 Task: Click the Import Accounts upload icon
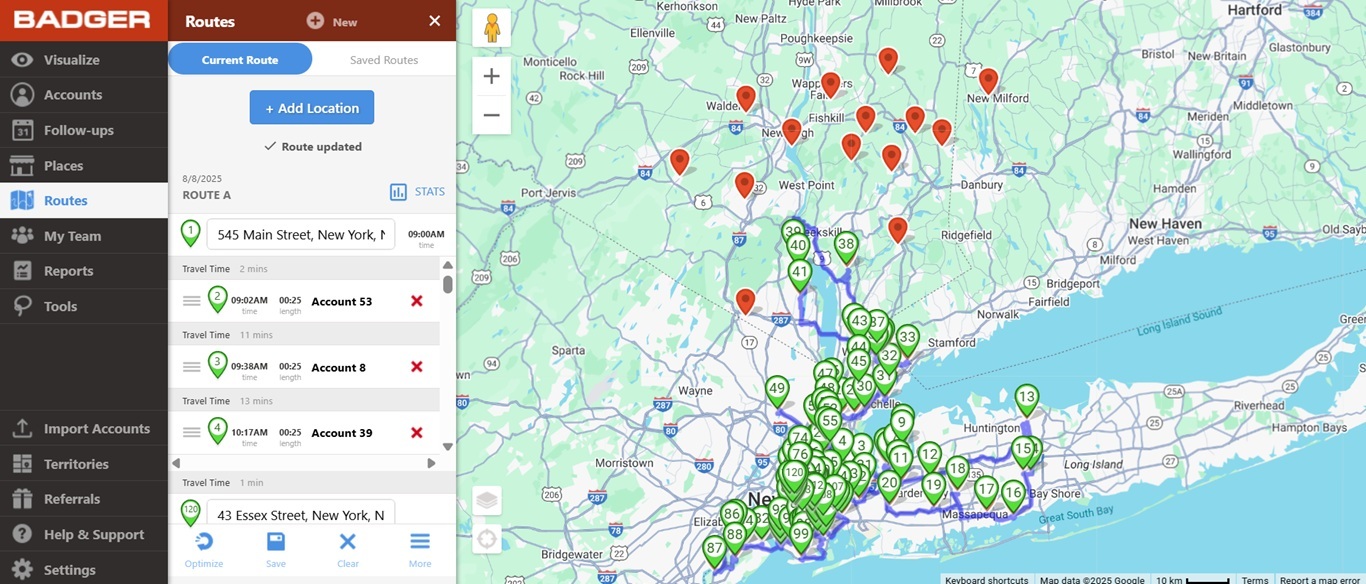[22, 429]
